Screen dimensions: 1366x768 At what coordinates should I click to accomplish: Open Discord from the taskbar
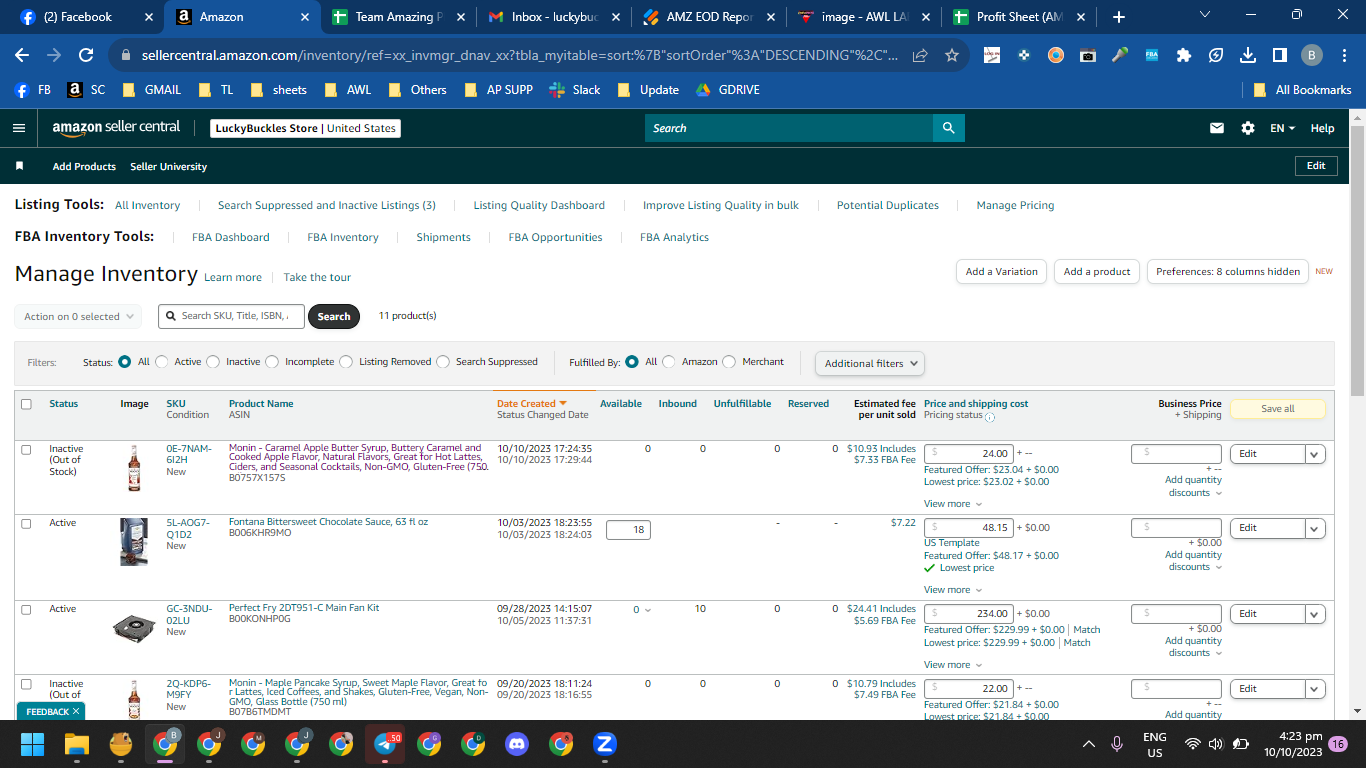point(517,744)
